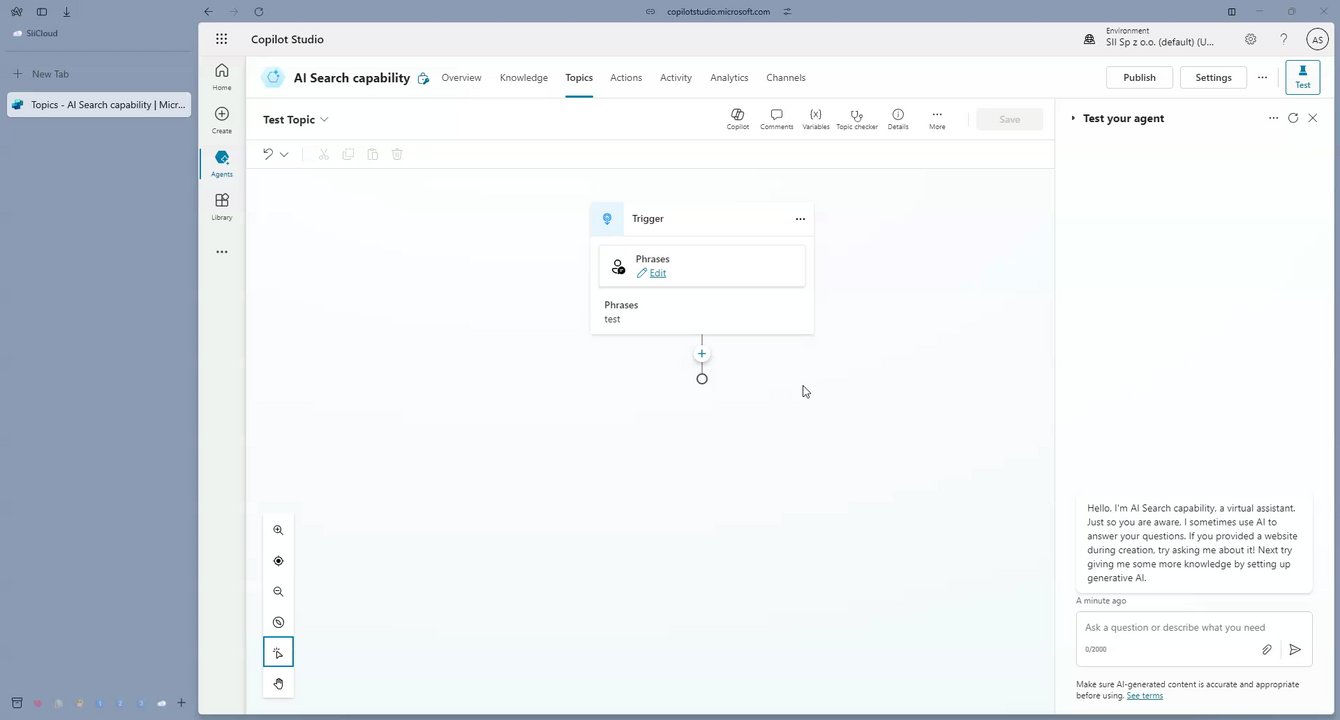Go to Home in the left sidebar
Screen dimensions: 1340x720
[x=222, y=77]
